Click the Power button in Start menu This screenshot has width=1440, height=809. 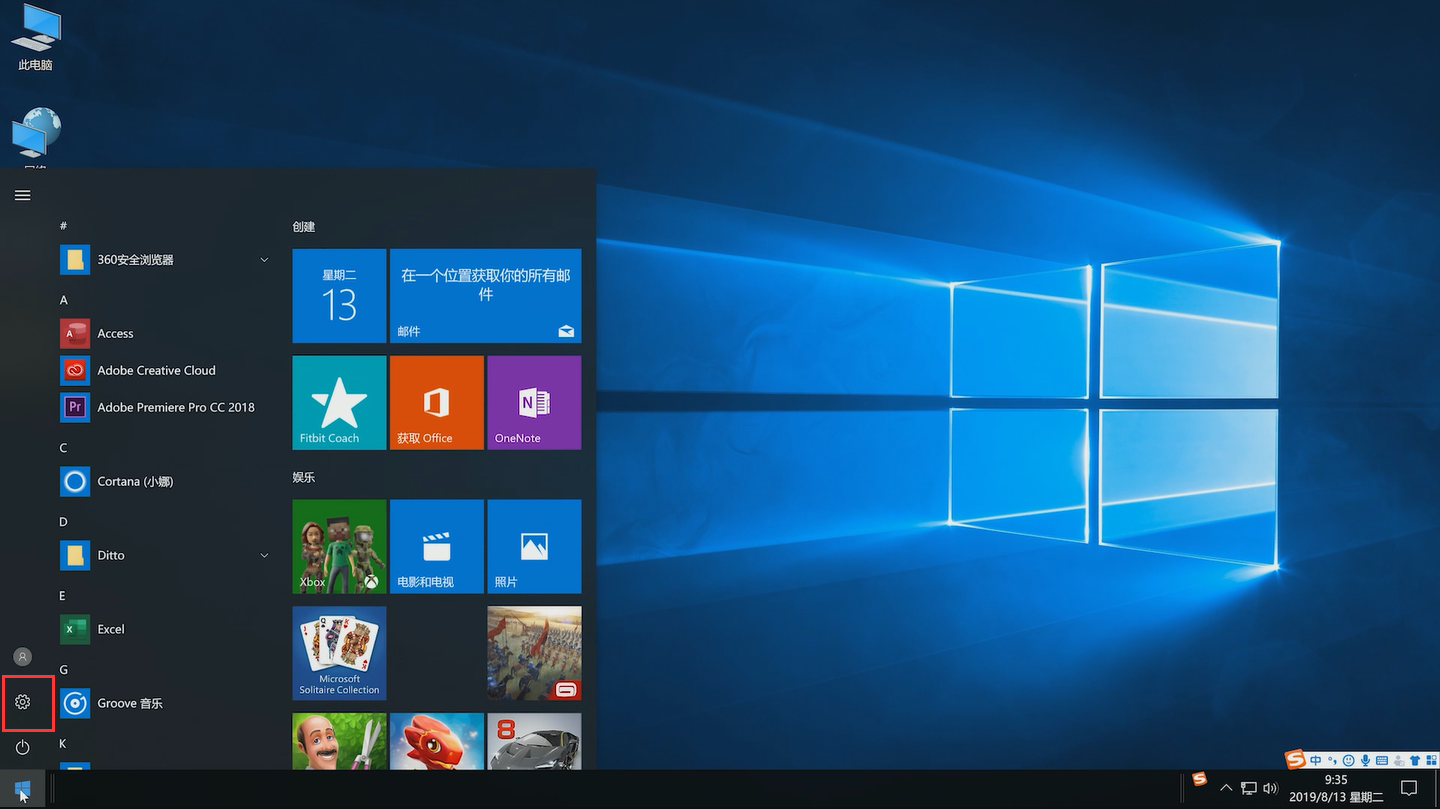pyautogui.click(x=23, y=747)
